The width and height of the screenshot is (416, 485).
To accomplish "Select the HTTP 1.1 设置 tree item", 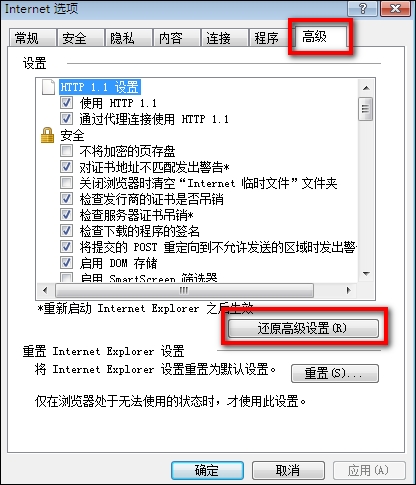I will (100, 87).
